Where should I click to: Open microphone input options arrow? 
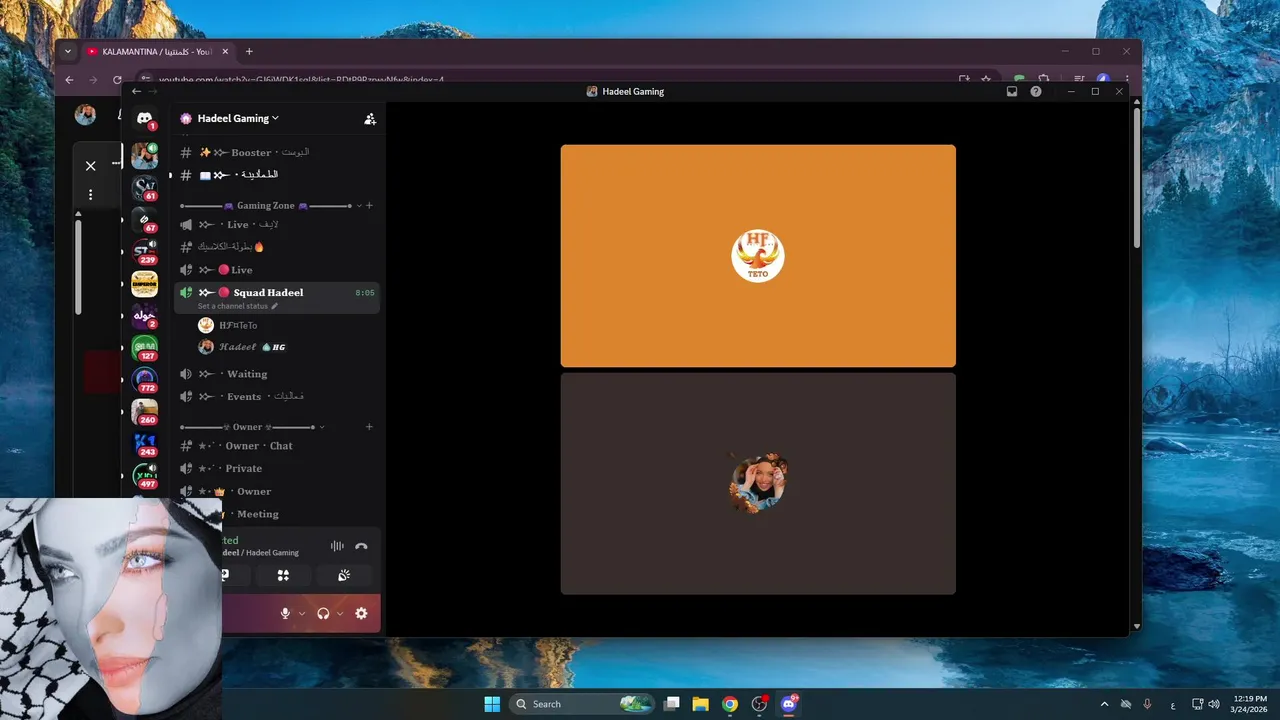(x=302, y=613)
